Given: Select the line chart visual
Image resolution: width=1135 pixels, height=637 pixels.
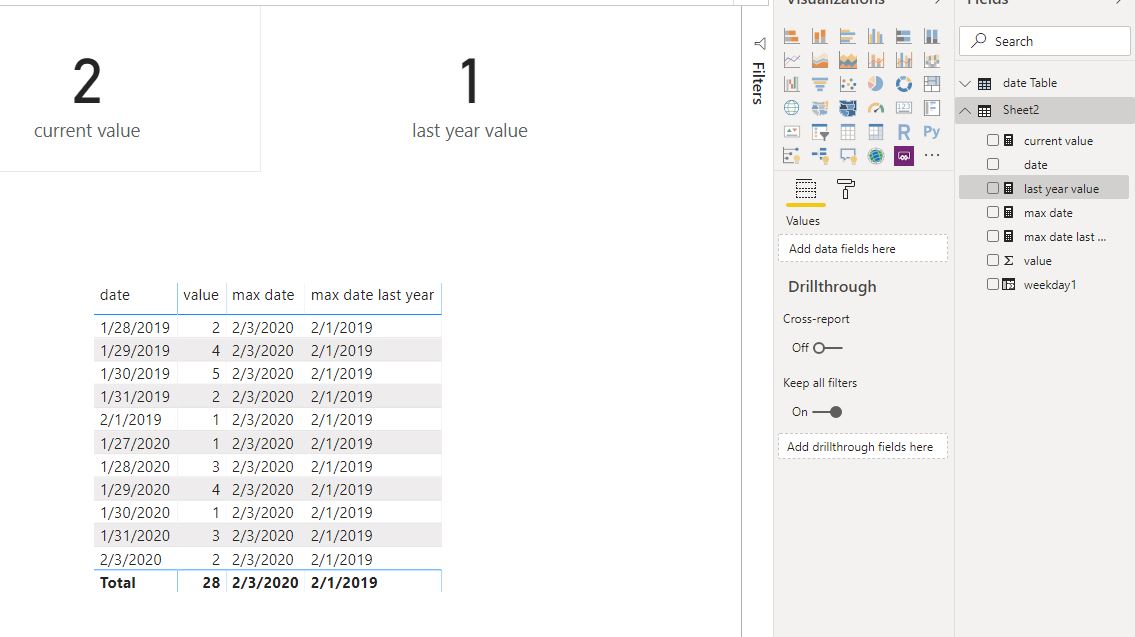Looking at the screenshot, I should 791,60.
